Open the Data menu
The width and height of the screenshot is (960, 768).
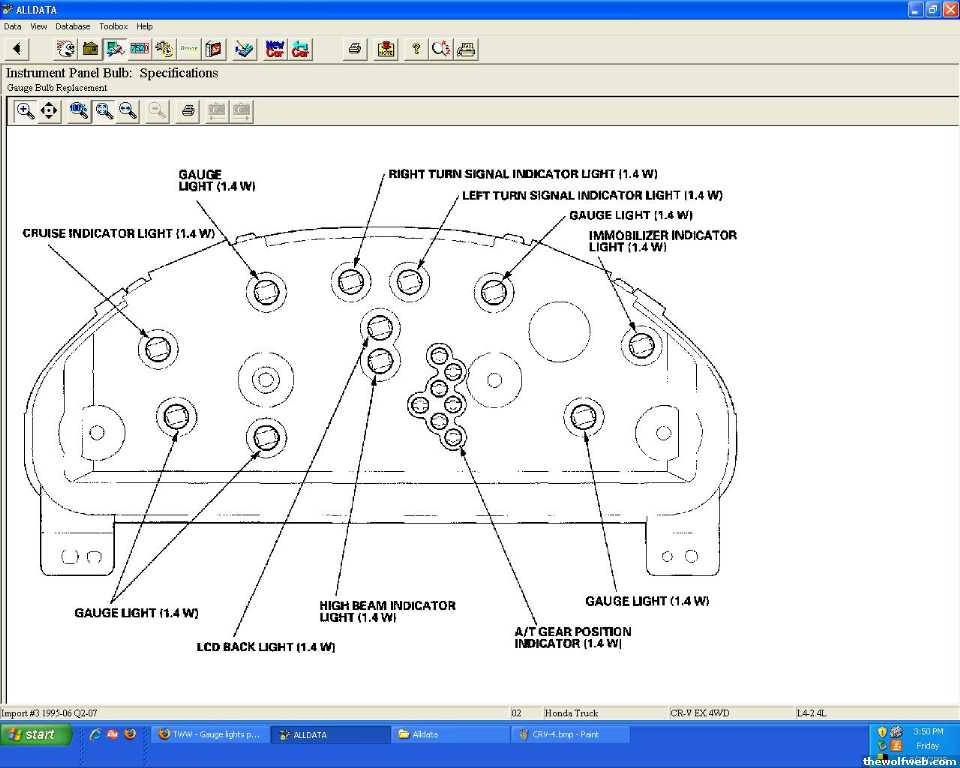click(x=12, y=26)
